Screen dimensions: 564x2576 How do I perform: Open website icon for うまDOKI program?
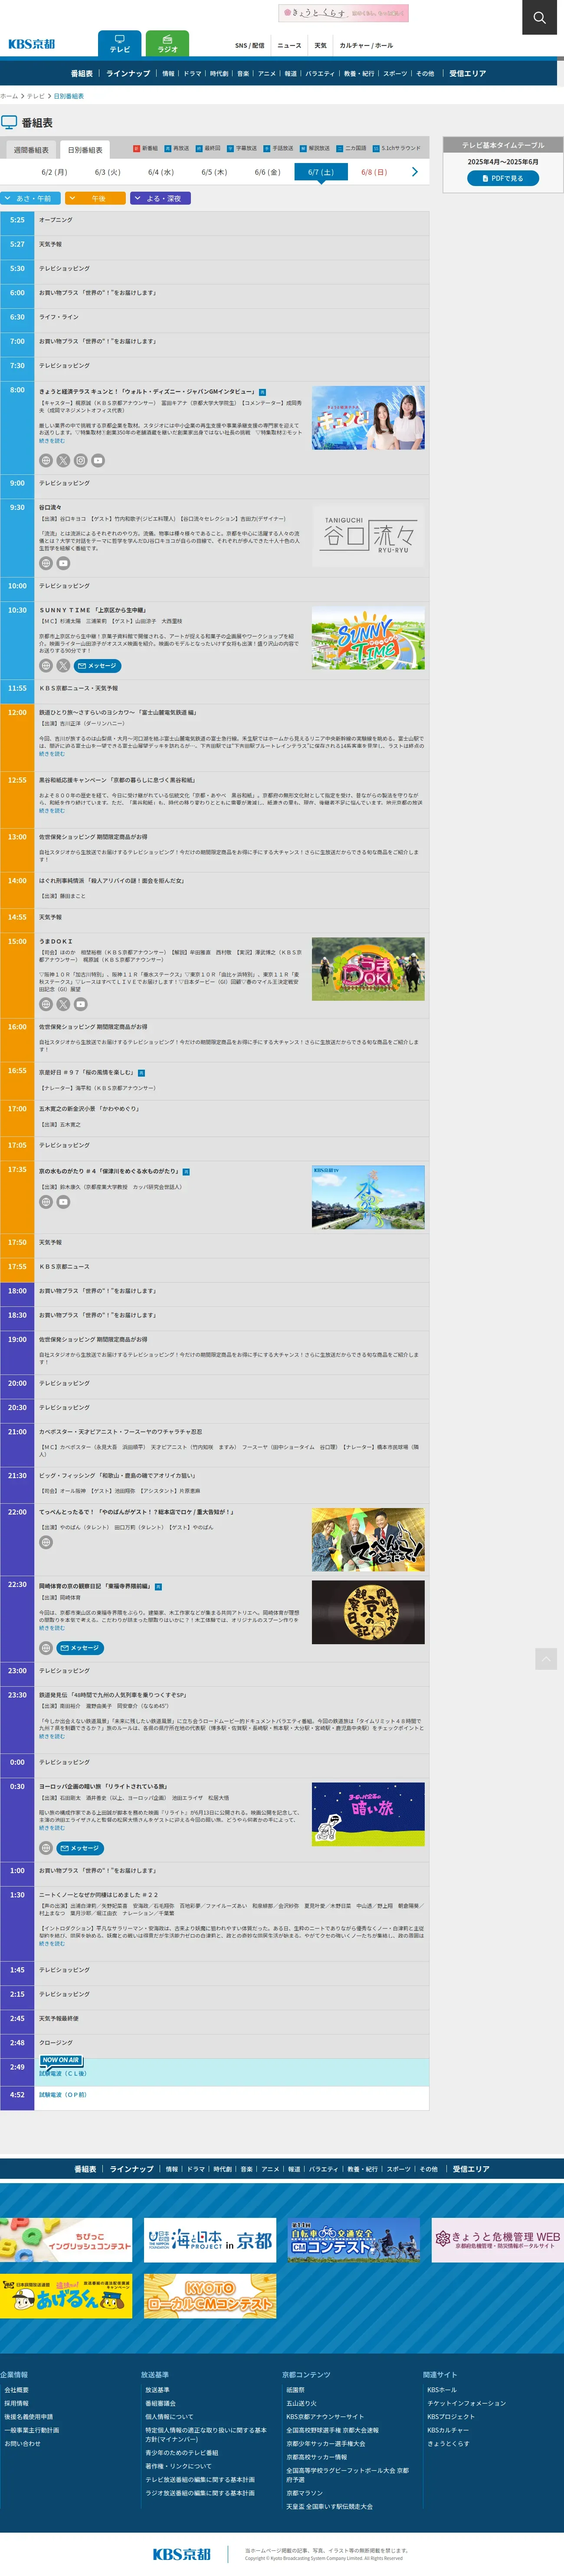[x=46, y=1004]
